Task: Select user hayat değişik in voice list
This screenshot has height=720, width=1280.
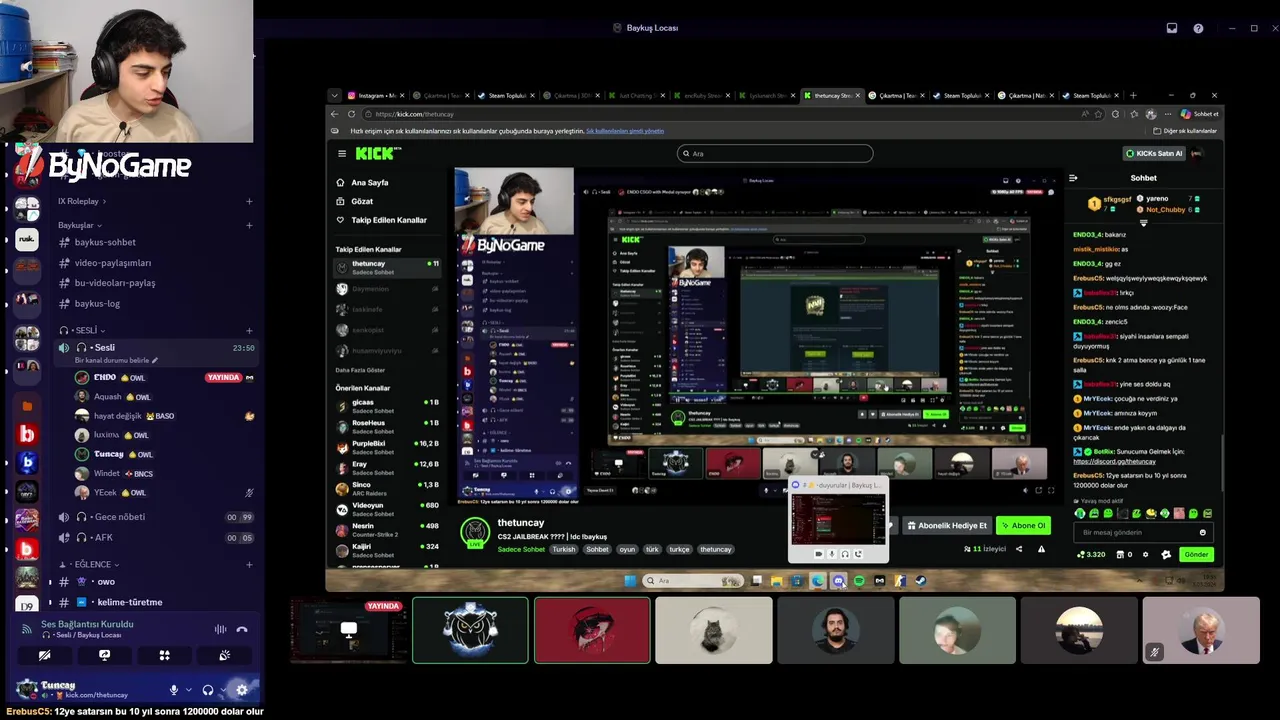Action: click(x=164, y=415)
